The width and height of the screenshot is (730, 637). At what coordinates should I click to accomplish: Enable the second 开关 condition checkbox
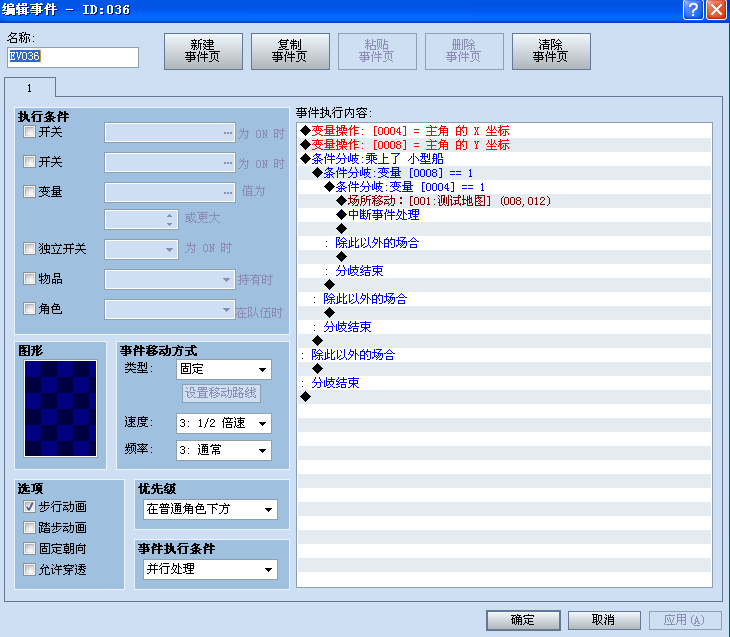pos(29,162)
